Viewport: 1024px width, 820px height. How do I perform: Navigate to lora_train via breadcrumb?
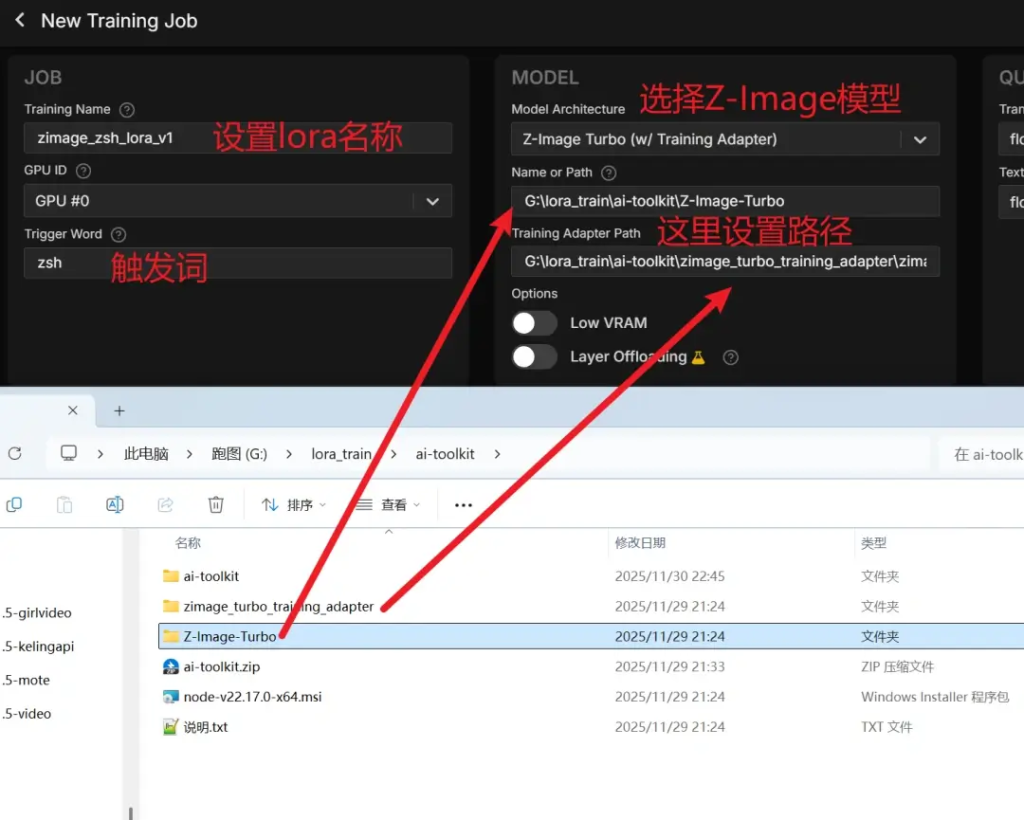(x=343, y=453)
